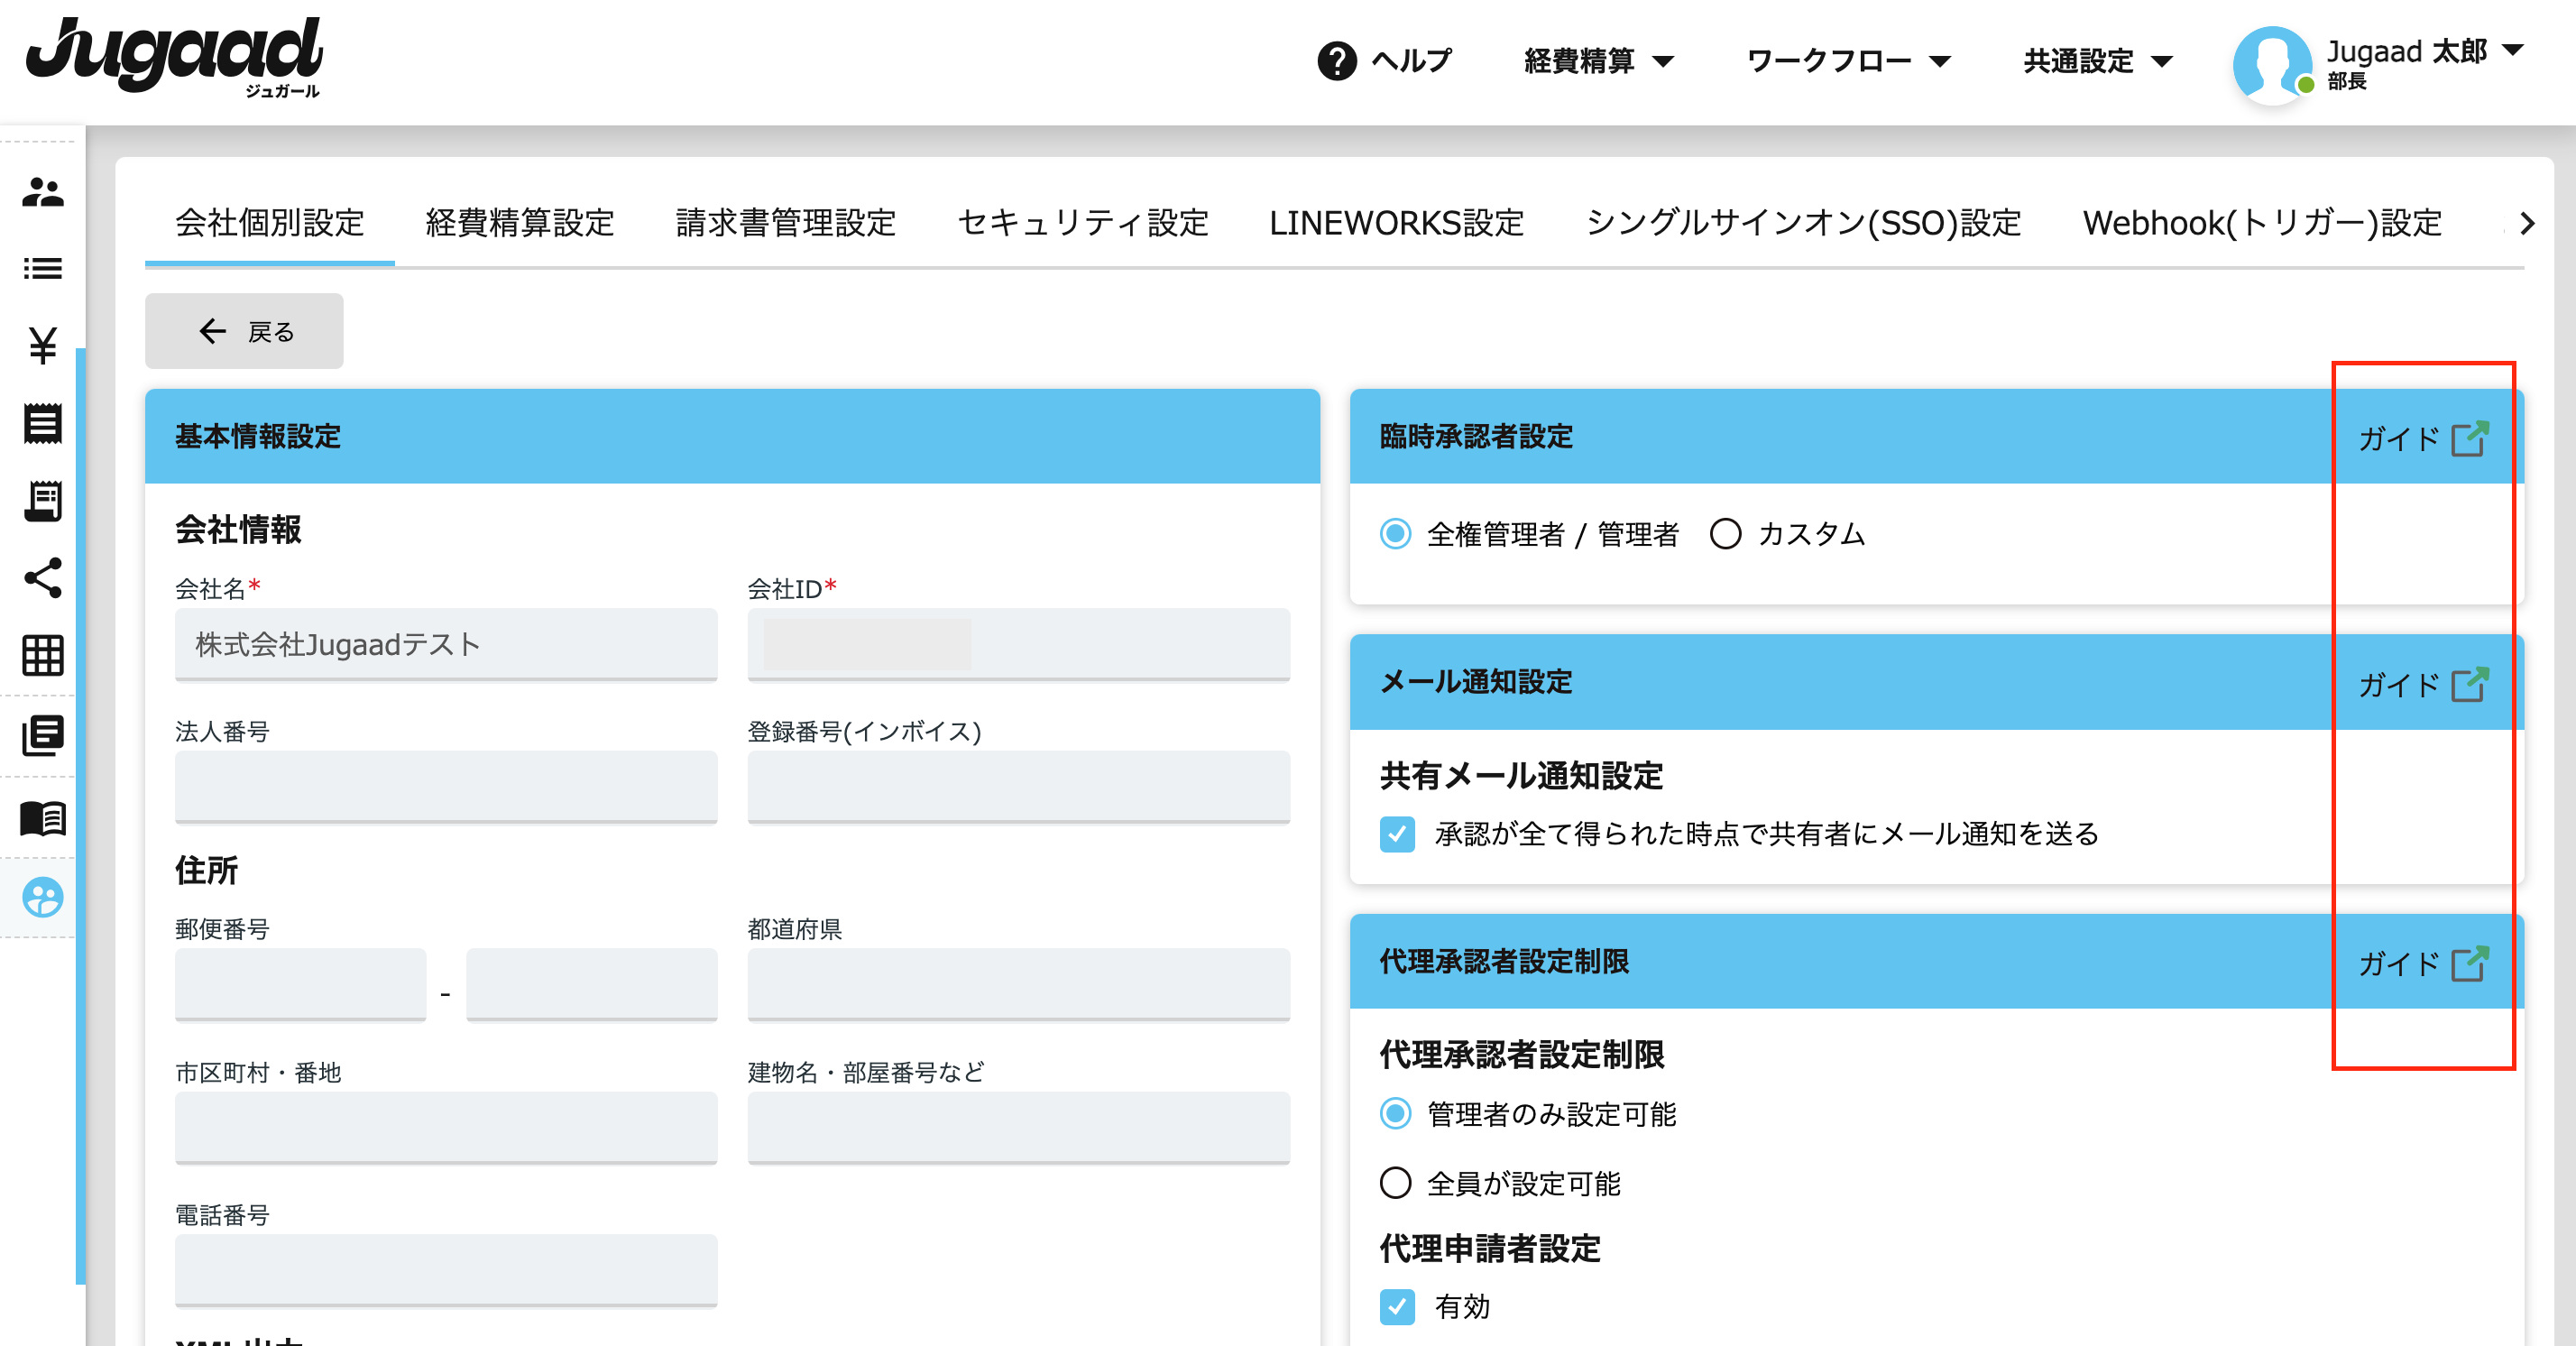Switch to 経費精算設定 tab
Screen dimensions: 2576x1346
click(x=520, y=223)
